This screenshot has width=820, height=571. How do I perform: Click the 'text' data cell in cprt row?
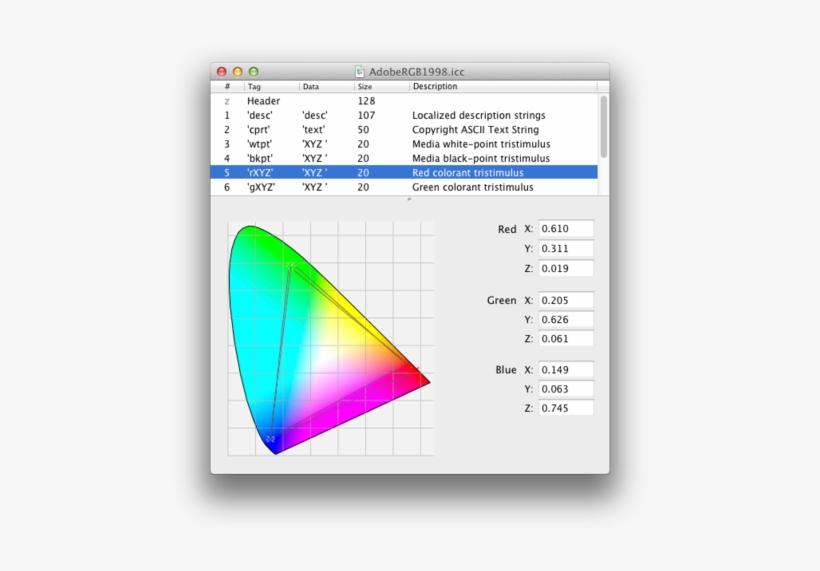point(313,130)
